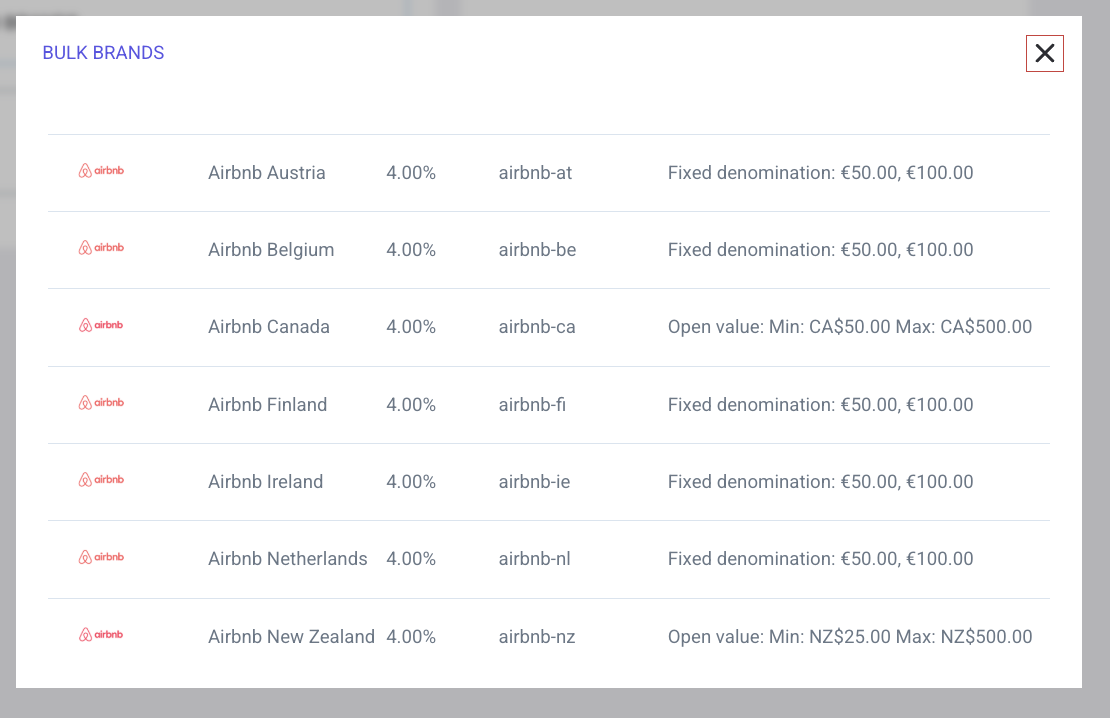The image size is (1110, 718).
Task: Click the Airbnb logo beside Airbnb Ireland
Action: point(101,479)
